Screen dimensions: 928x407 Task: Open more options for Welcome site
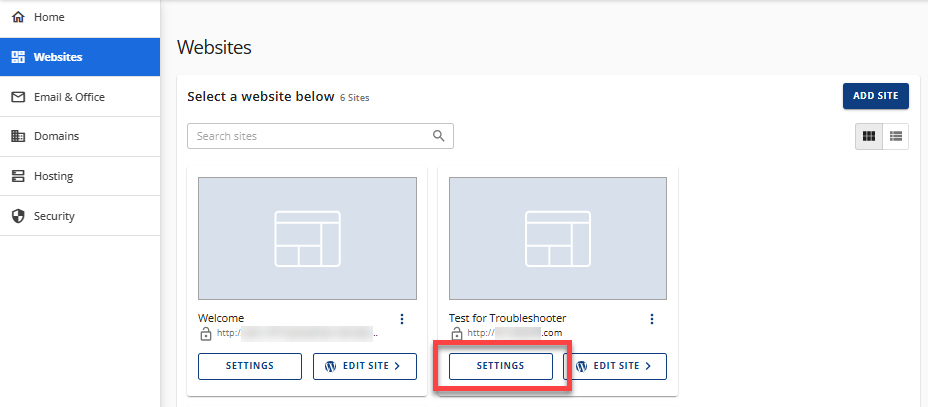tap(402, 319)
